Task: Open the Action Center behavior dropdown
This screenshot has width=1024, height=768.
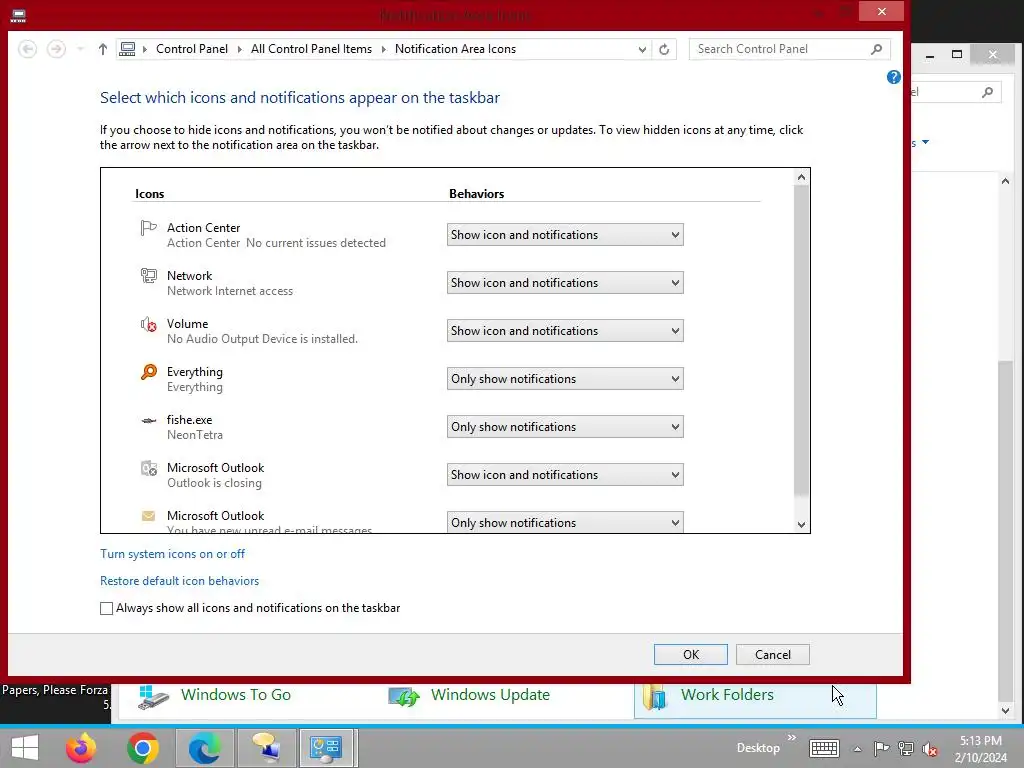Action: [565, 235]
